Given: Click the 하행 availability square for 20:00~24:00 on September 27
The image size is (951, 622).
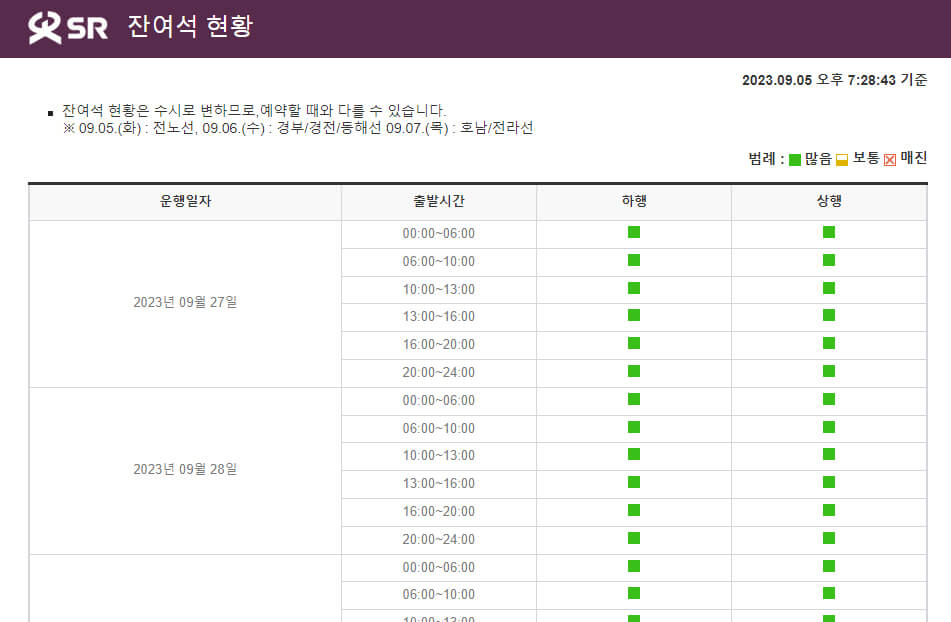Looking at the screenshot, I should coord(634,372).
